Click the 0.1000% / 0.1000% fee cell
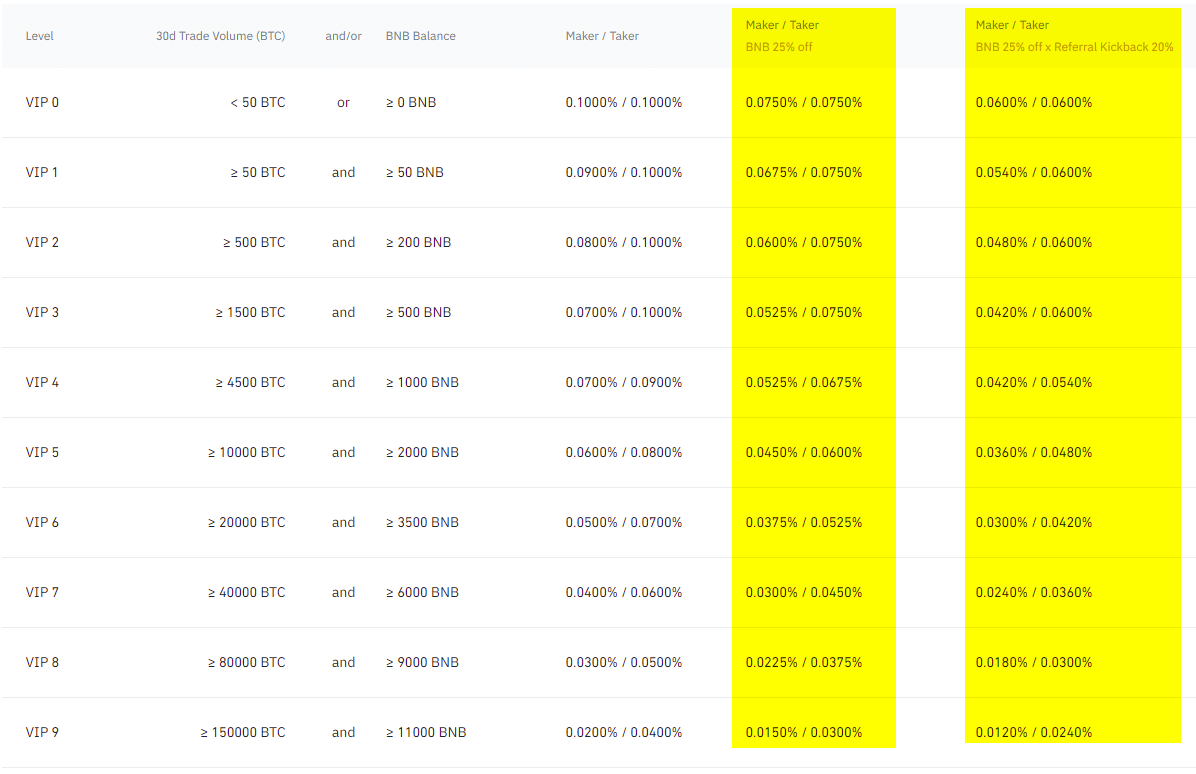 click(623, 102)
